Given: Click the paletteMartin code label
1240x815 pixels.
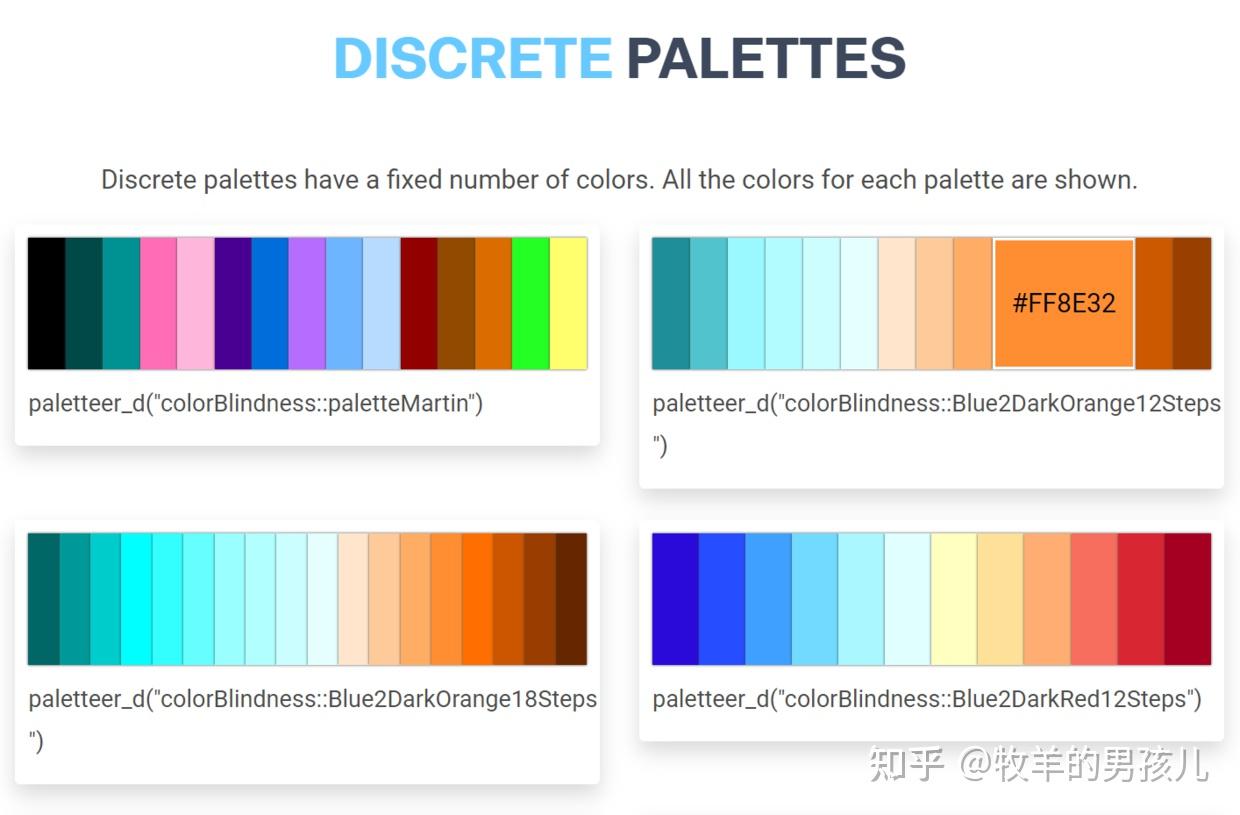Looking at the screenshot, I should tap(256, 404).
